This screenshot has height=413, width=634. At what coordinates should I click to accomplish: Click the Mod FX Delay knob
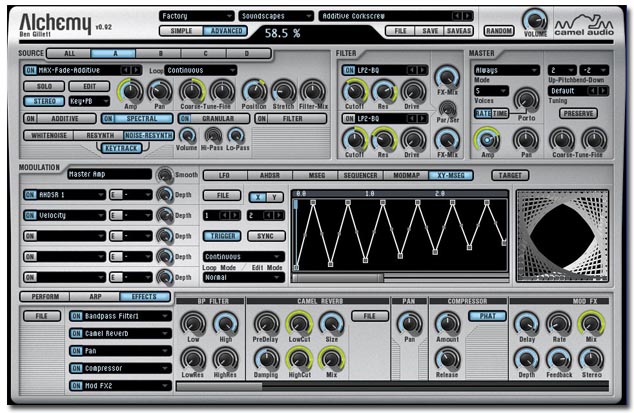(x=526, y=324)
